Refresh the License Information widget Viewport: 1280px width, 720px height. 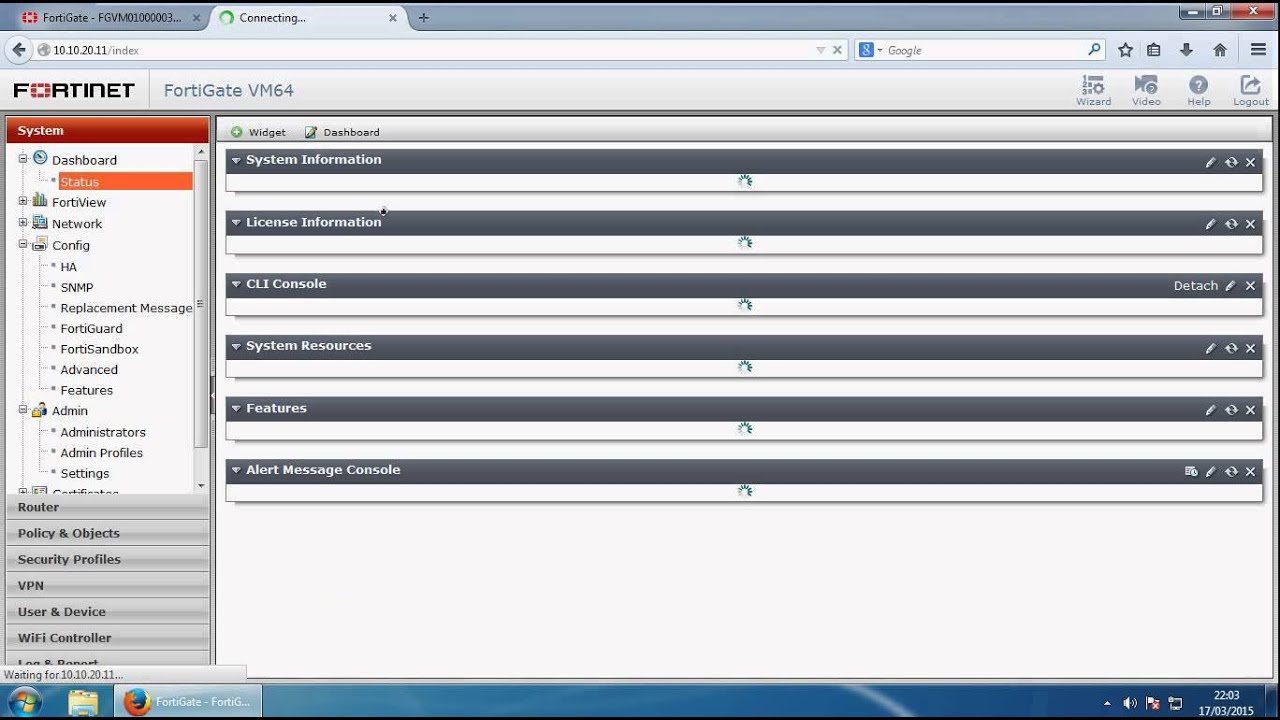(x=1231, y=224)
